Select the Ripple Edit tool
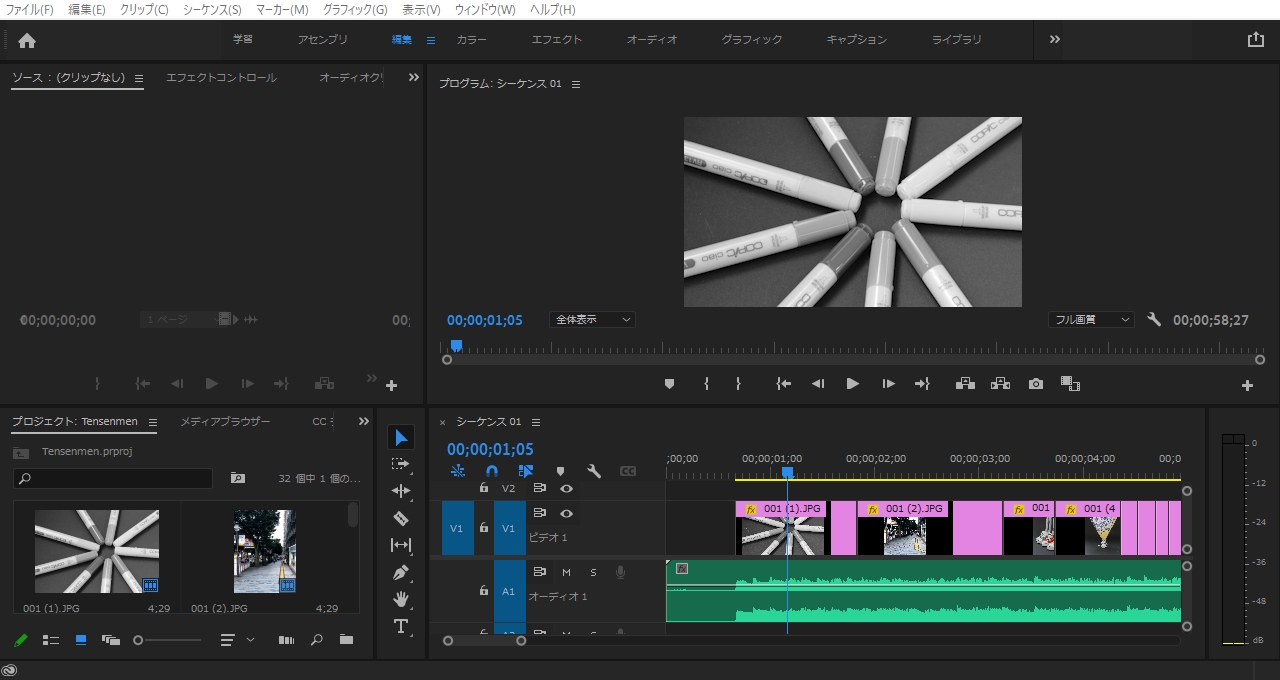The image size is (1280, 680). click(x=401, y=491)
